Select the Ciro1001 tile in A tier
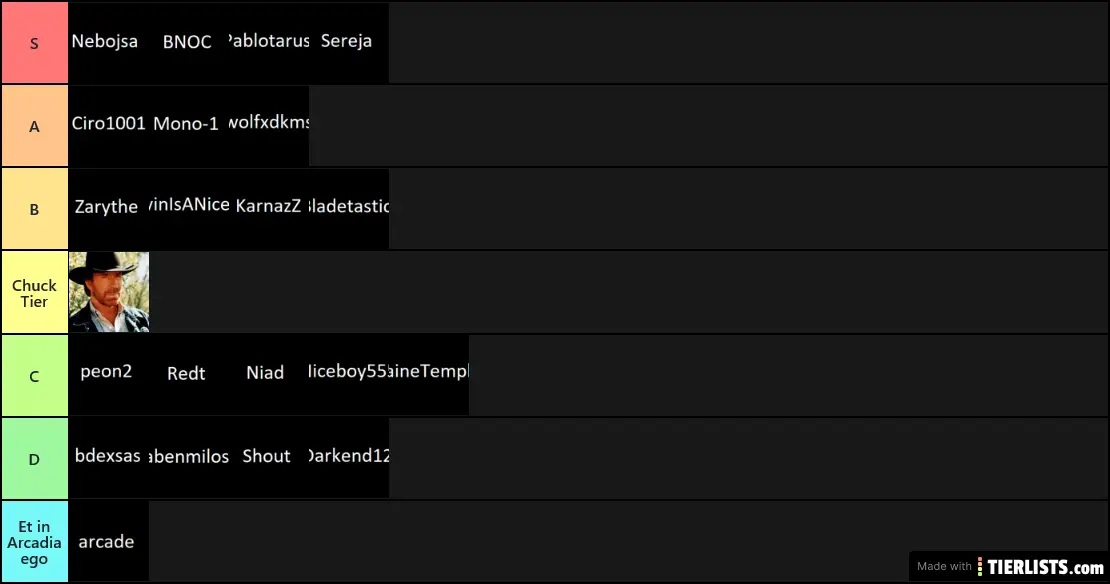The image size is (1110, 584). (108, 126)
